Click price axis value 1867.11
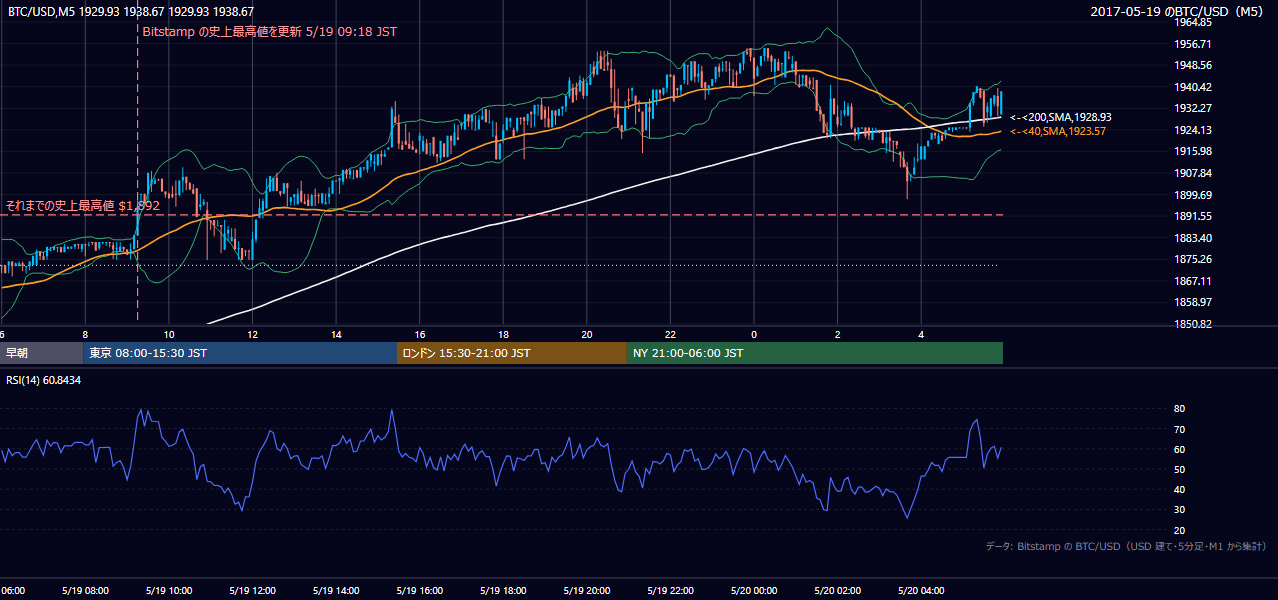This screenshot has width=1278, height=600. (1195, 281)
